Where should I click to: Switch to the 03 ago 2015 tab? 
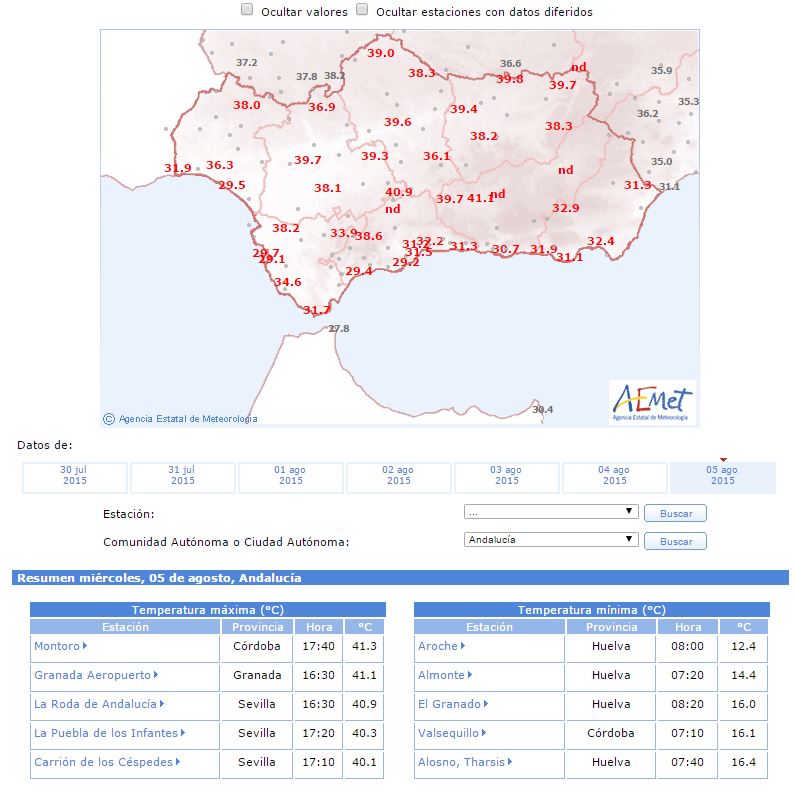(507, 476)
